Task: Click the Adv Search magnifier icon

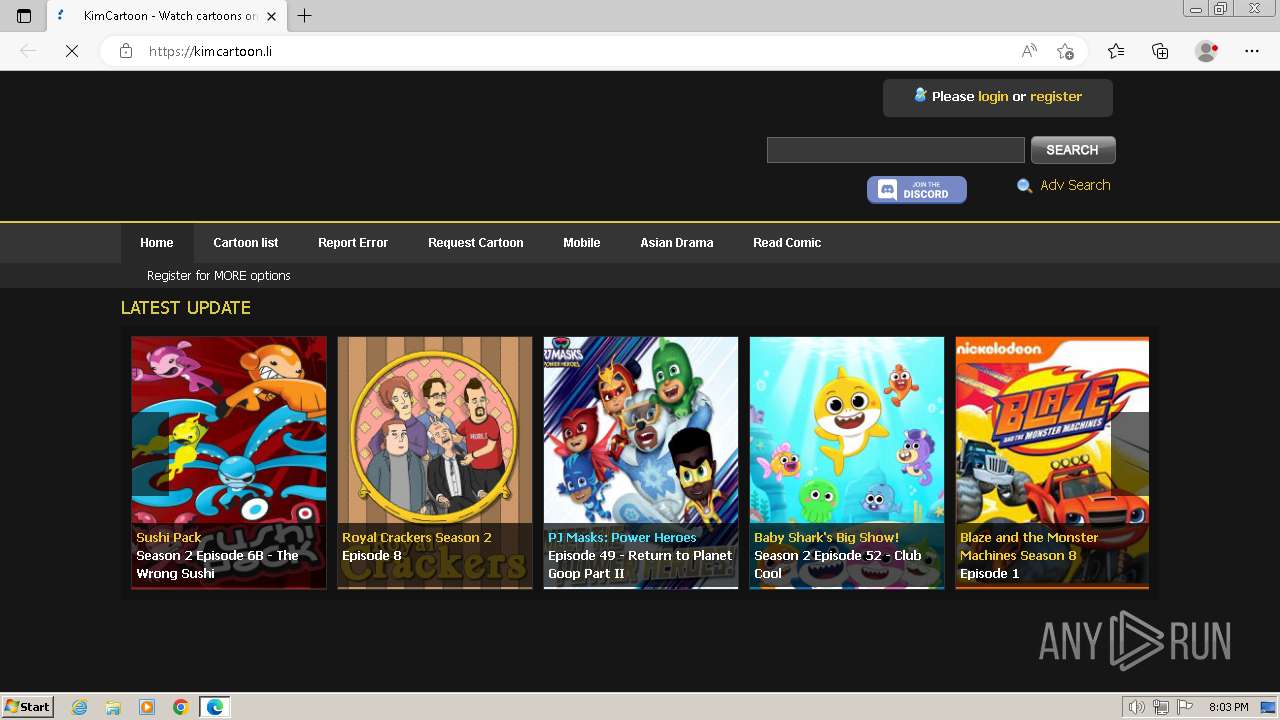Action: point(1024,186)
